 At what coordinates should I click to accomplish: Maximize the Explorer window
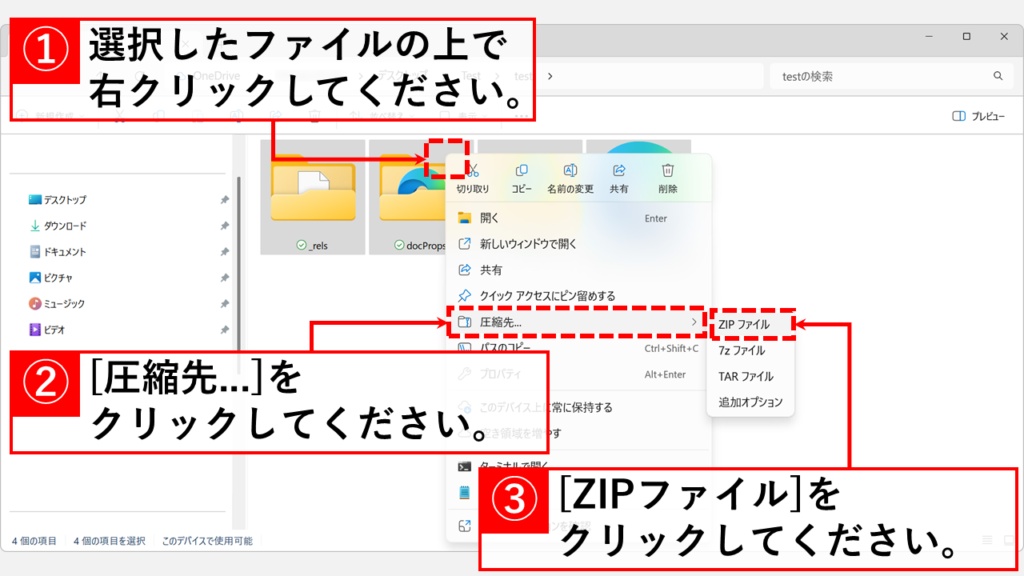tap(967, 37)
